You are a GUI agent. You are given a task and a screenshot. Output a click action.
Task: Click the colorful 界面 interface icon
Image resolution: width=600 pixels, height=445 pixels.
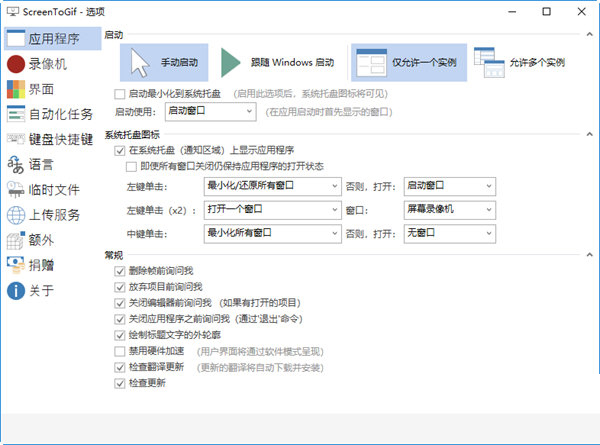pos(16,89)
